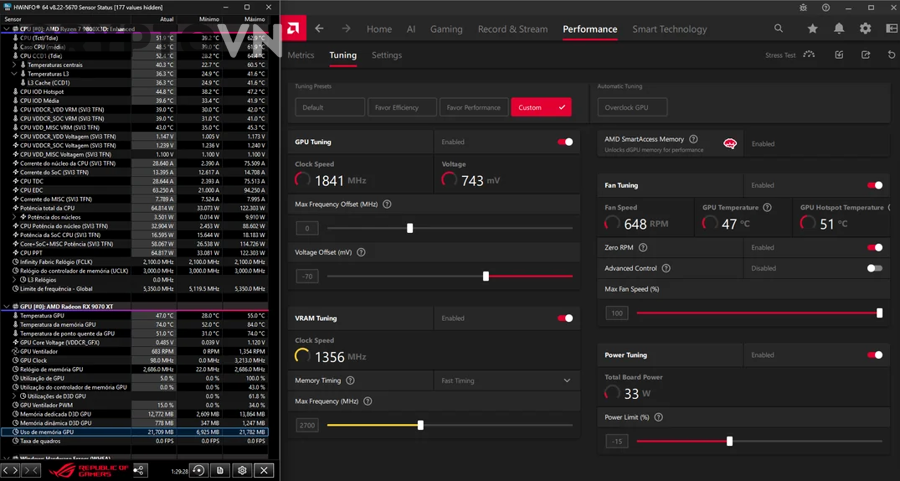Screen dimensions: 900x481
Task: Open the search magnifier icon
Action: click(778, 28)
